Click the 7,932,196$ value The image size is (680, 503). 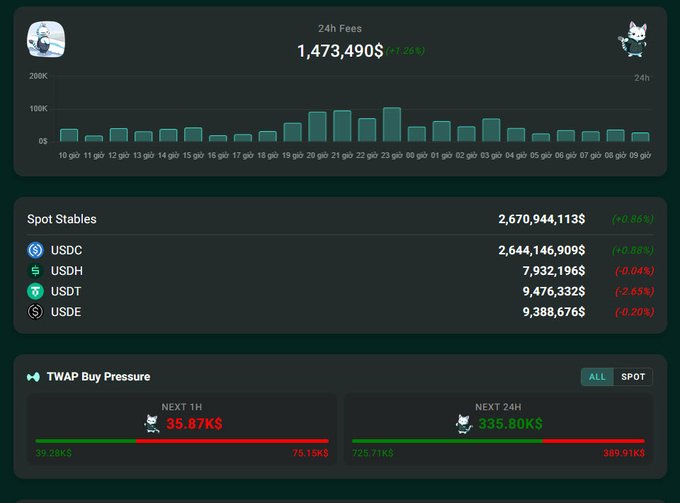pyautogui.click(x=554, y=271)
